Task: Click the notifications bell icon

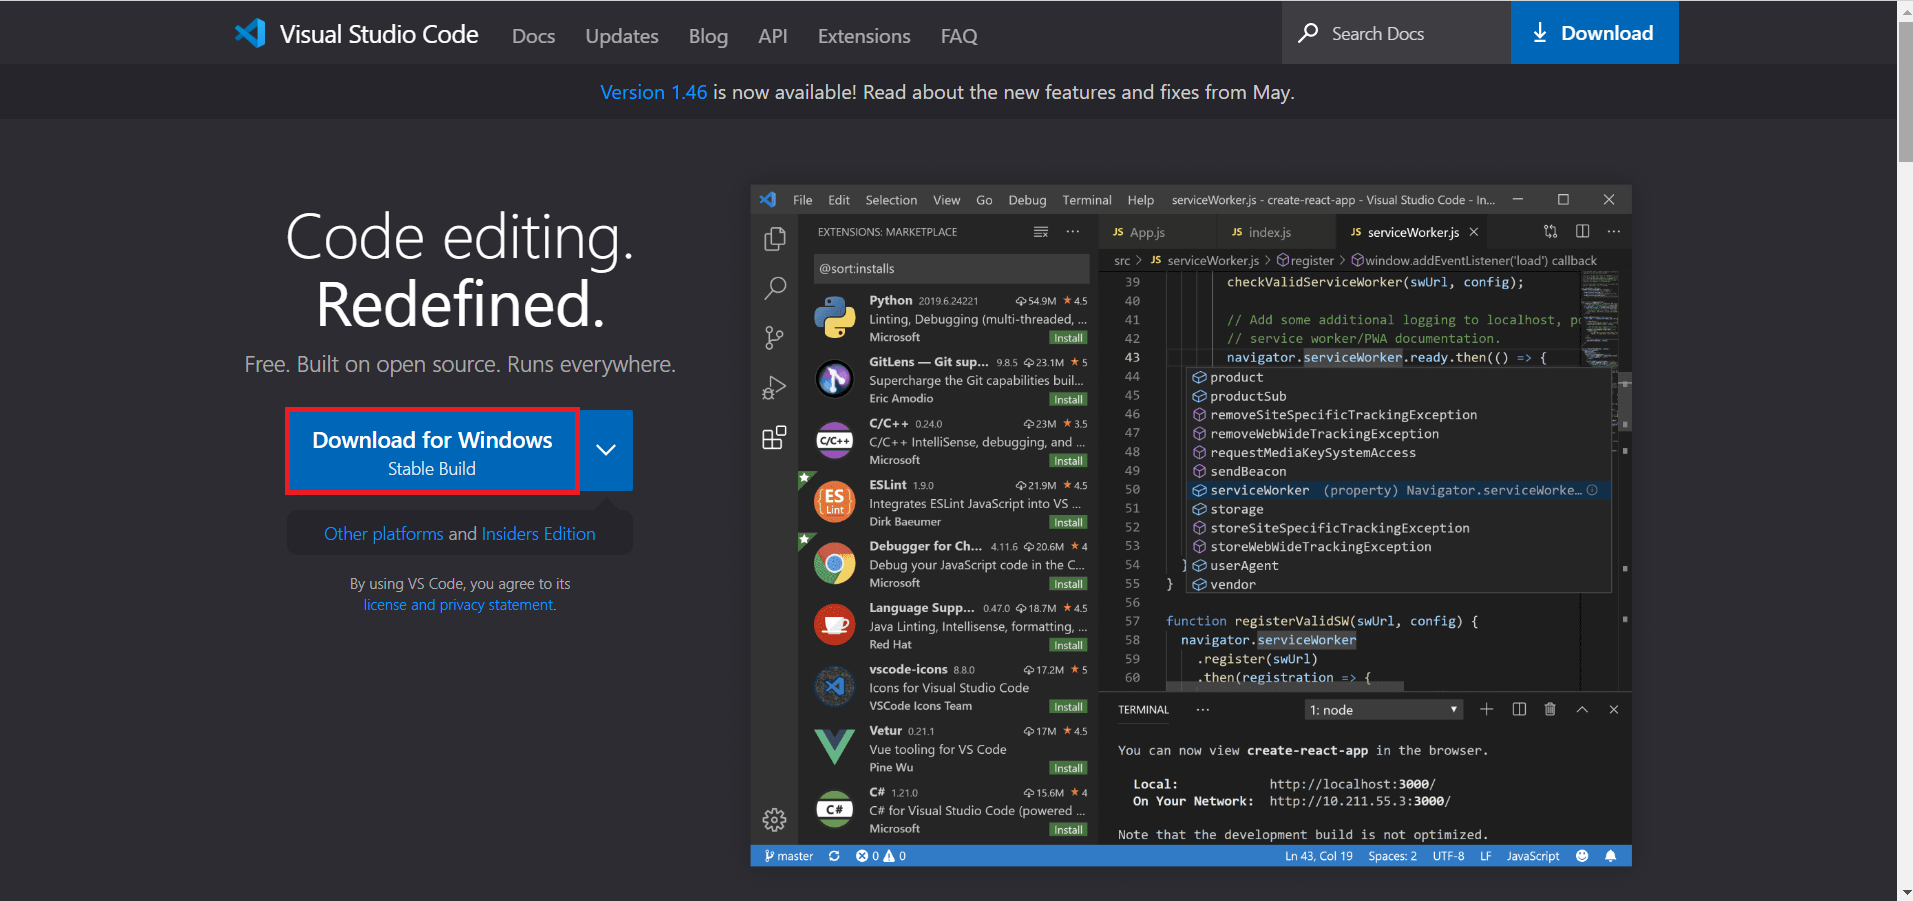Action: tap(1610, 856)
